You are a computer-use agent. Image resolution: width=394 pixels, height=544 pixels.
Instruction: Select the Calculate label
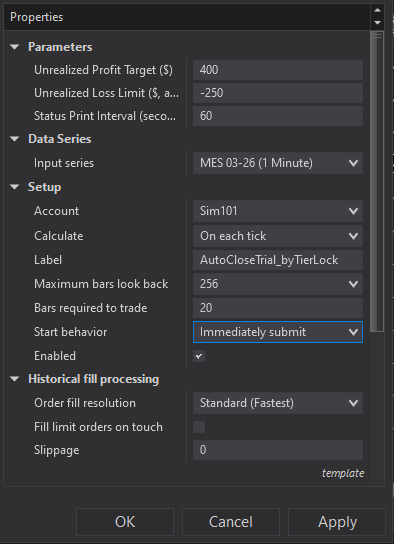(59, 236)
